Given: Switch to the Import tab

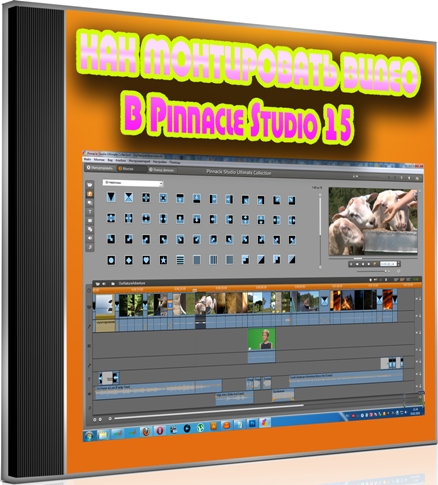Looking at the screenshot, I should point(100,168).
